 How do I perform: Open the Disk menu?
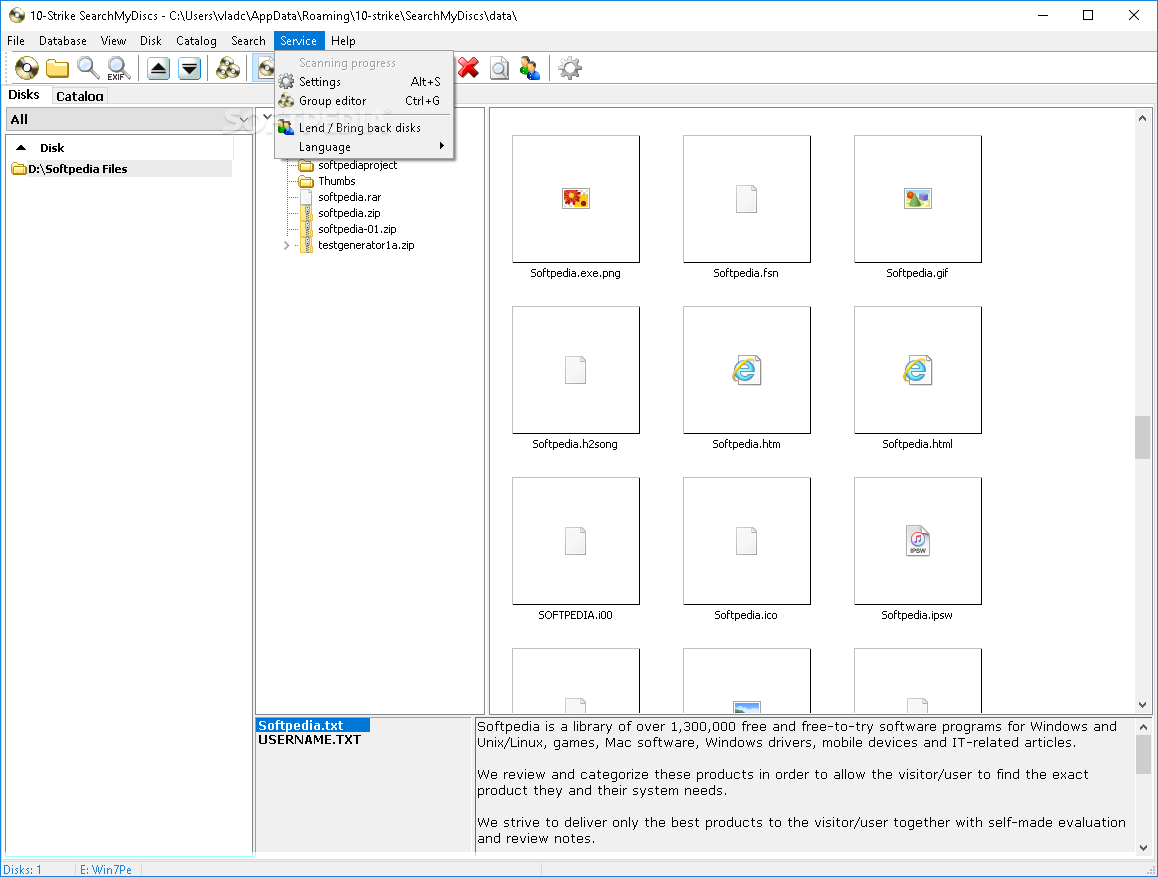(x=151, y=41)
